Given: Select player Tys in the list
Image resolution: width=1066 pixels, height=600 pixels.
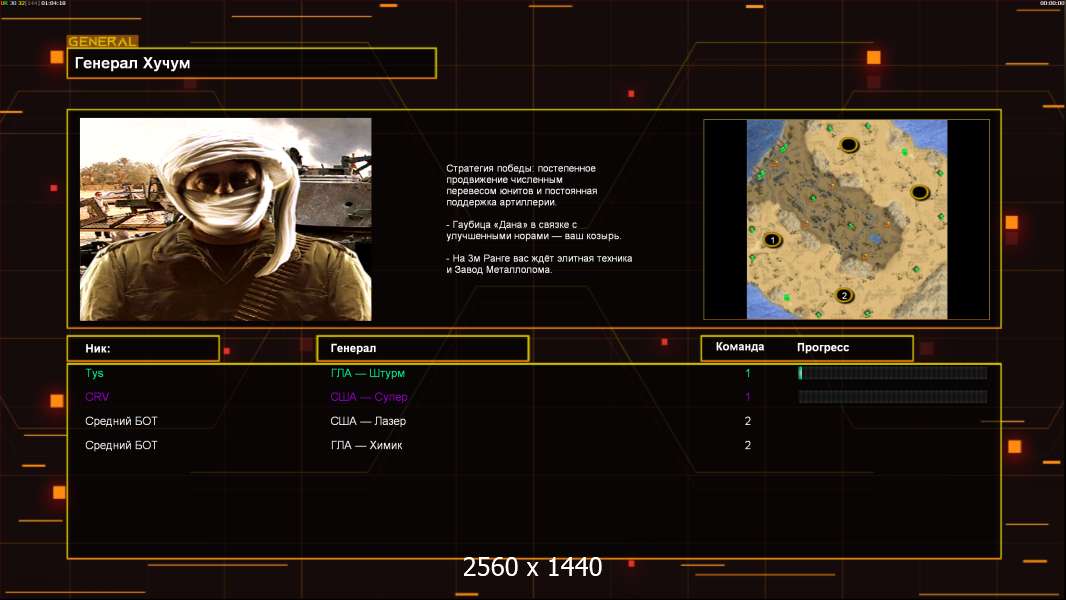Looking at the screenshot, I should (95, 373).
